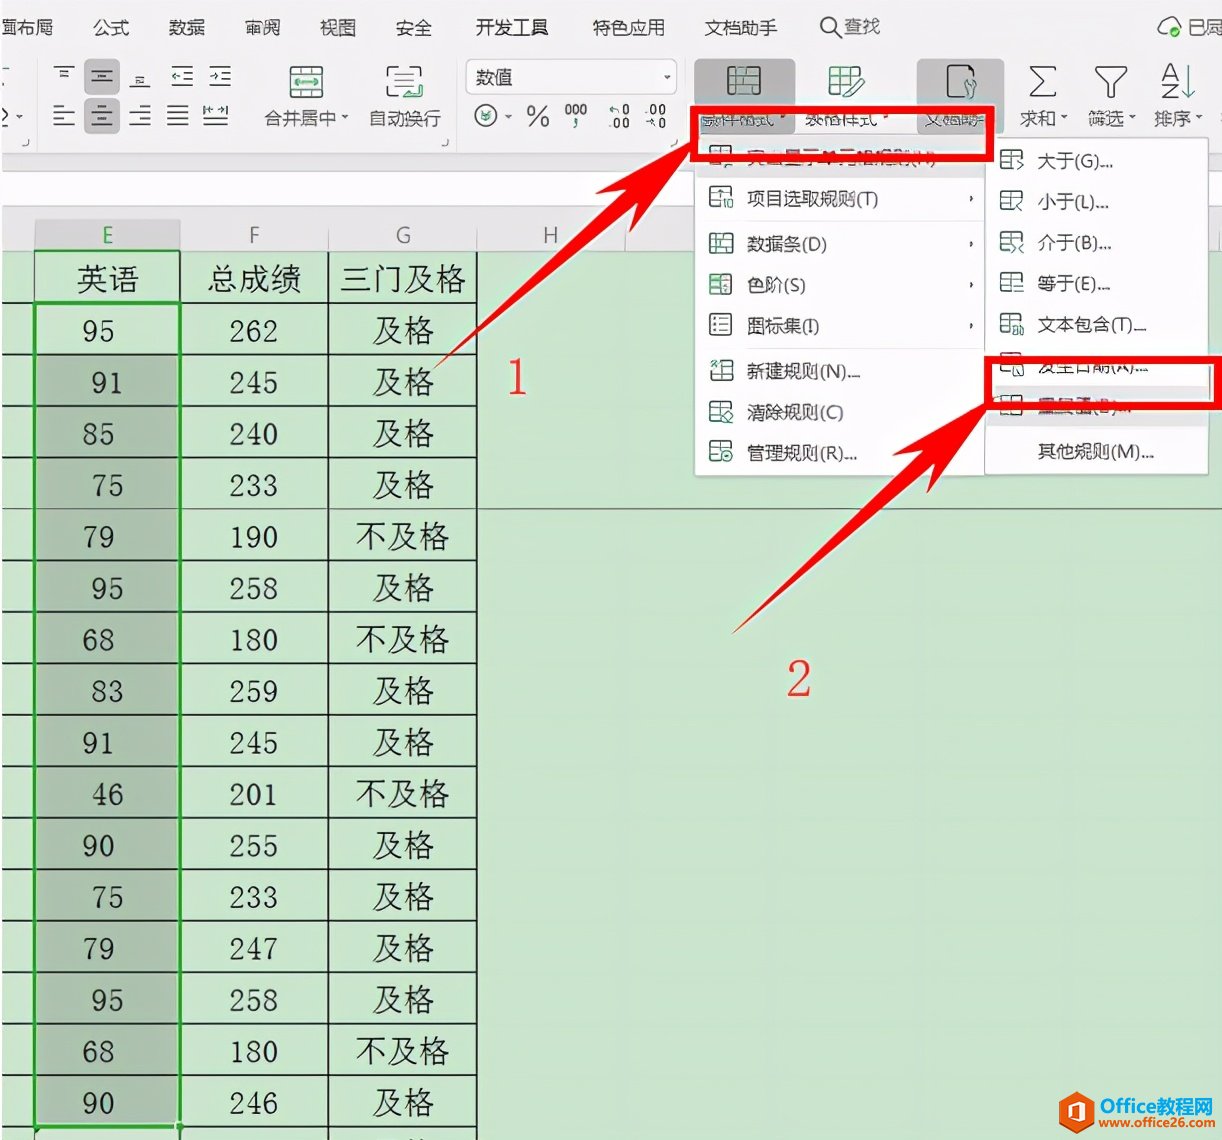Viewport: 1222px width, 1140px height.
Task: Click the Σ sum icon
Action: (1042, 81)
